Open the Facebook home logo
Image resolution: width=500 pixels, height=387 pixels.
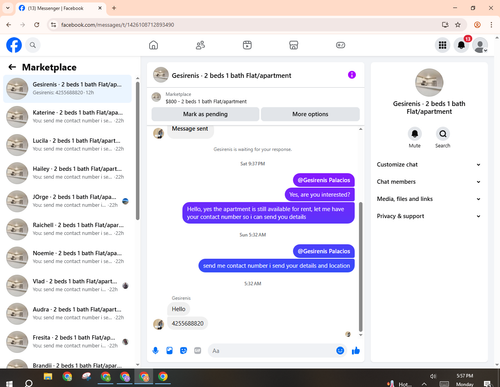click(14, 45)
